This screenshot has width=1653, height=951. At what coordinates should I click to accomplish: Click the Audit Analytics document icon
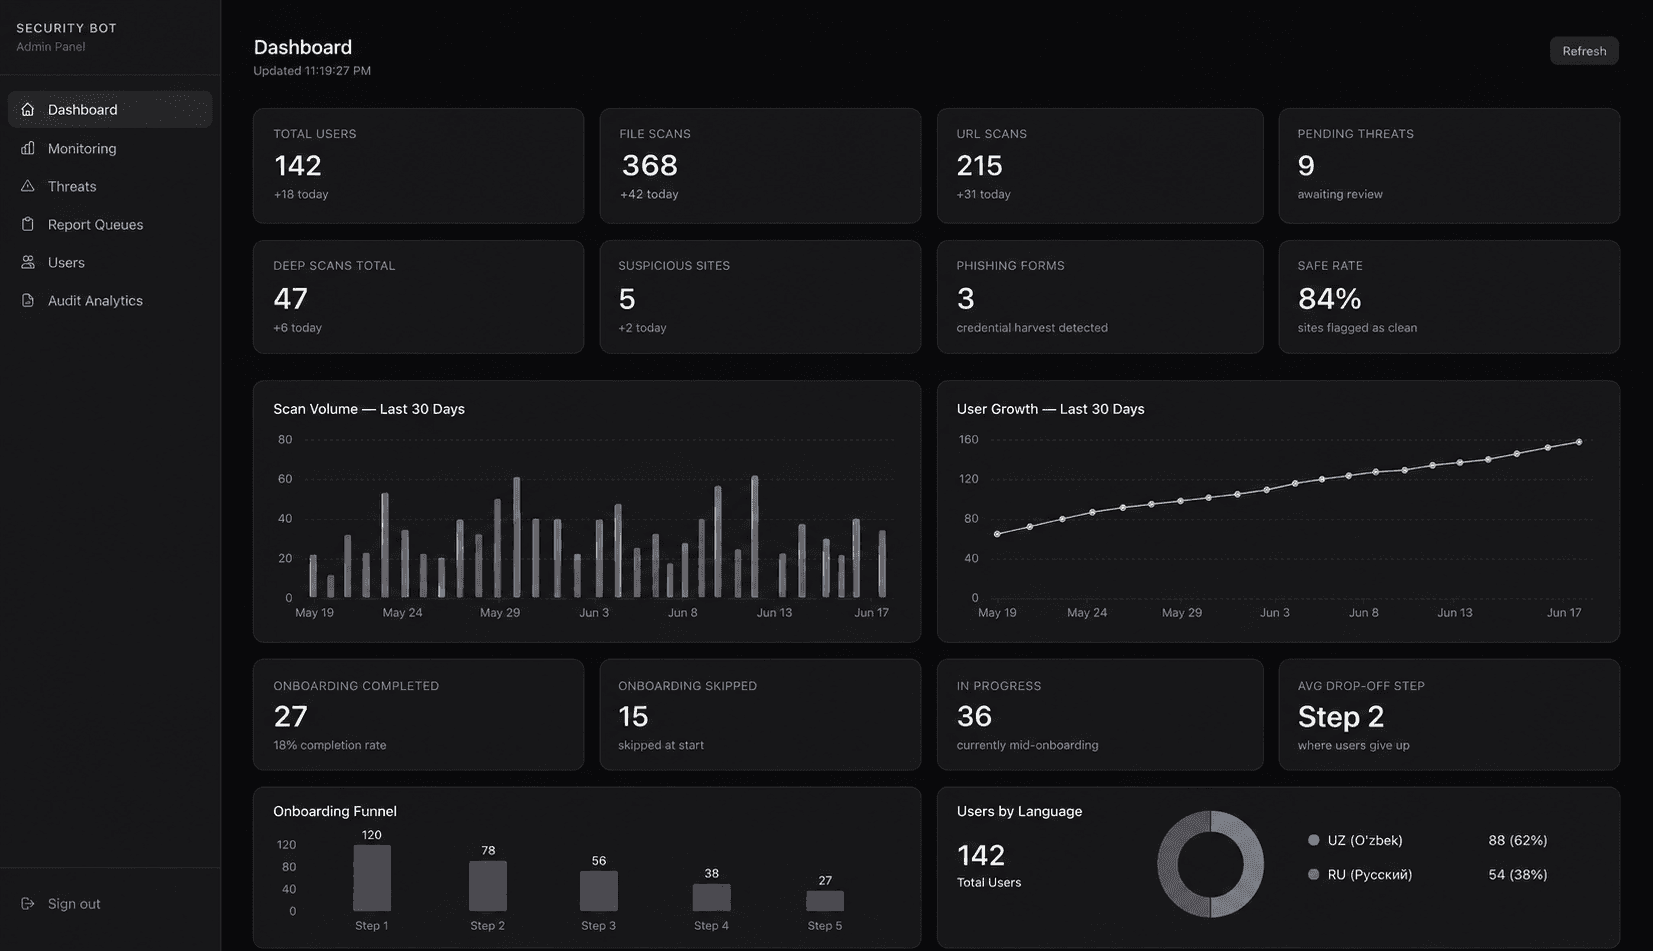point(28,300)
